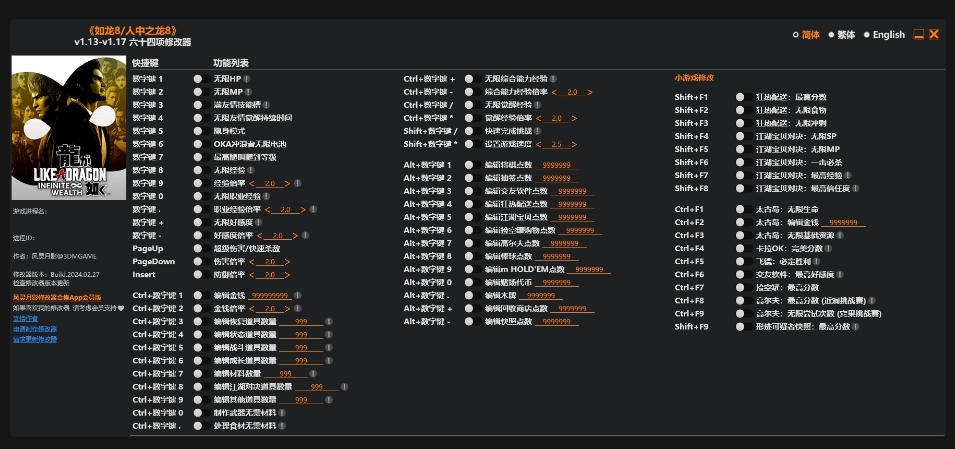
Task: Open the second blue link in the sidebar
Action: [35, 329]
